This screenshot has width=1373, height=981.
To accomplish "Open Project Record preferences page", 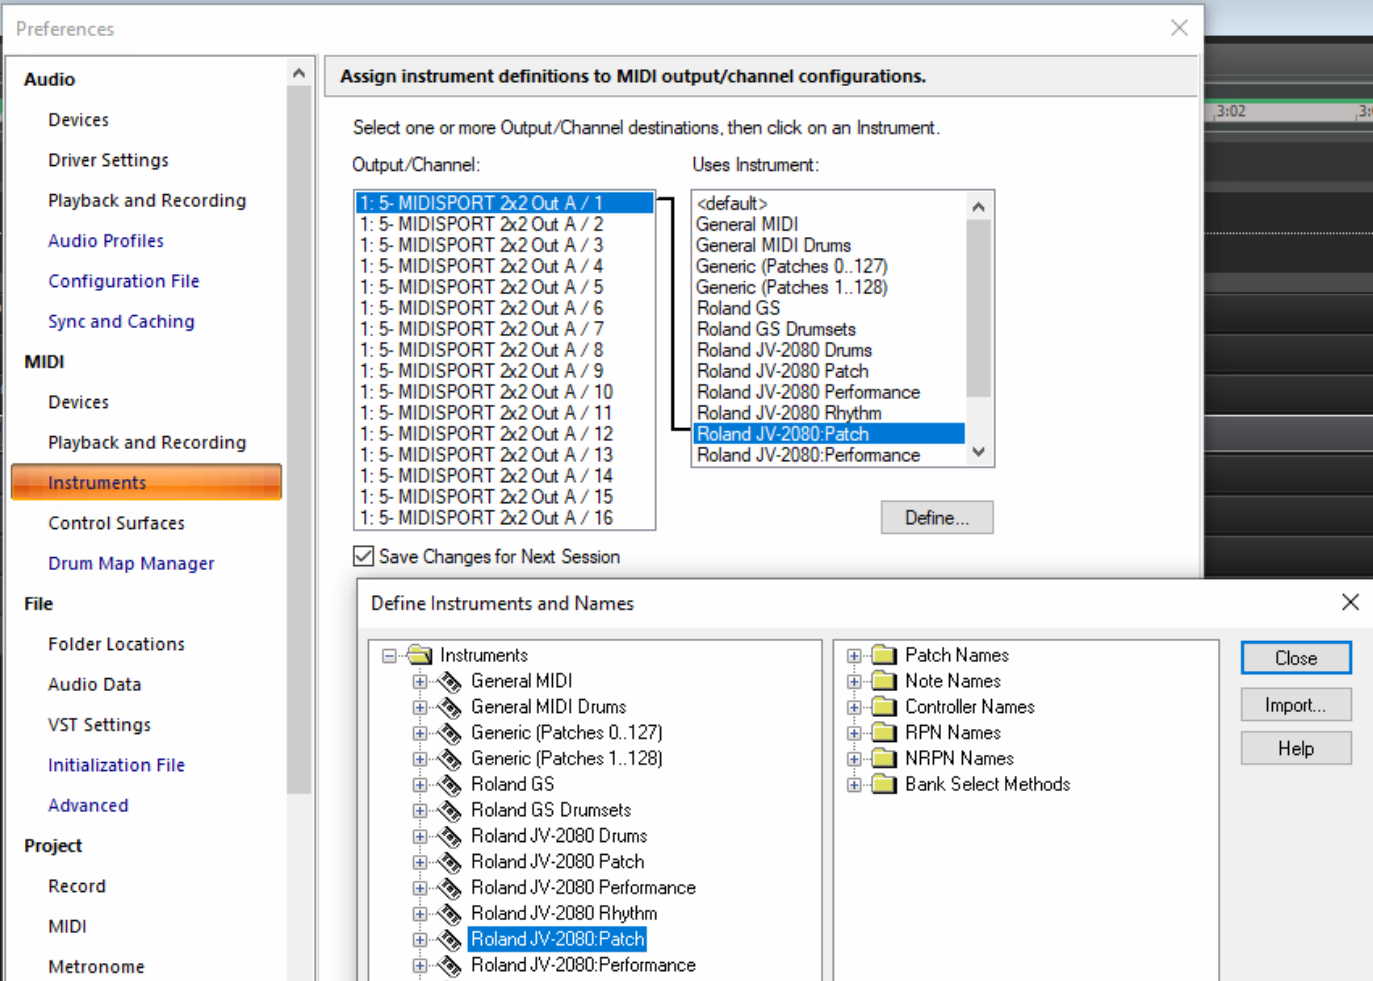I will pyautogui.click(x=77, y=886).
